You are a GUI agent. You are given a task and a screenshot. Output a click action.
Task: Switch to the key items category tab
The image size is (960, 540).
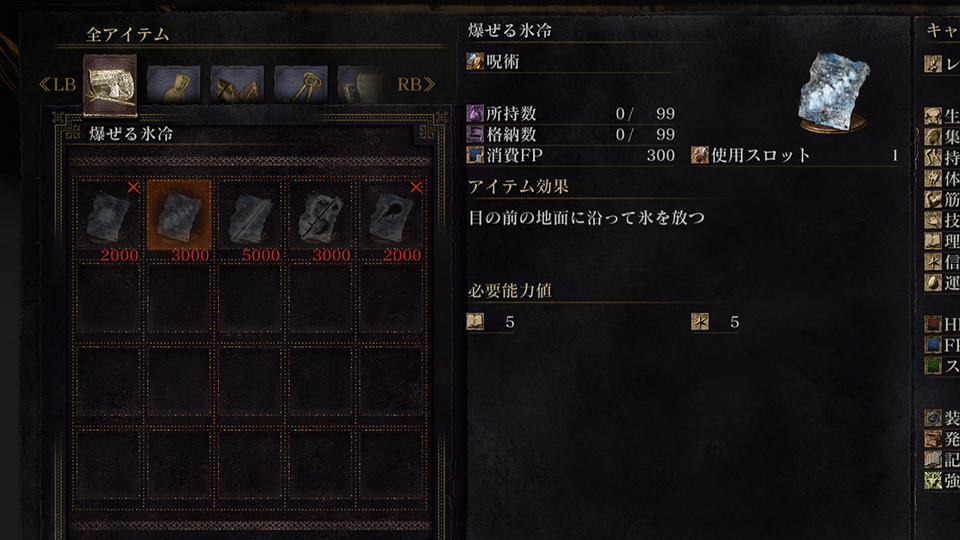pos(301,84)
